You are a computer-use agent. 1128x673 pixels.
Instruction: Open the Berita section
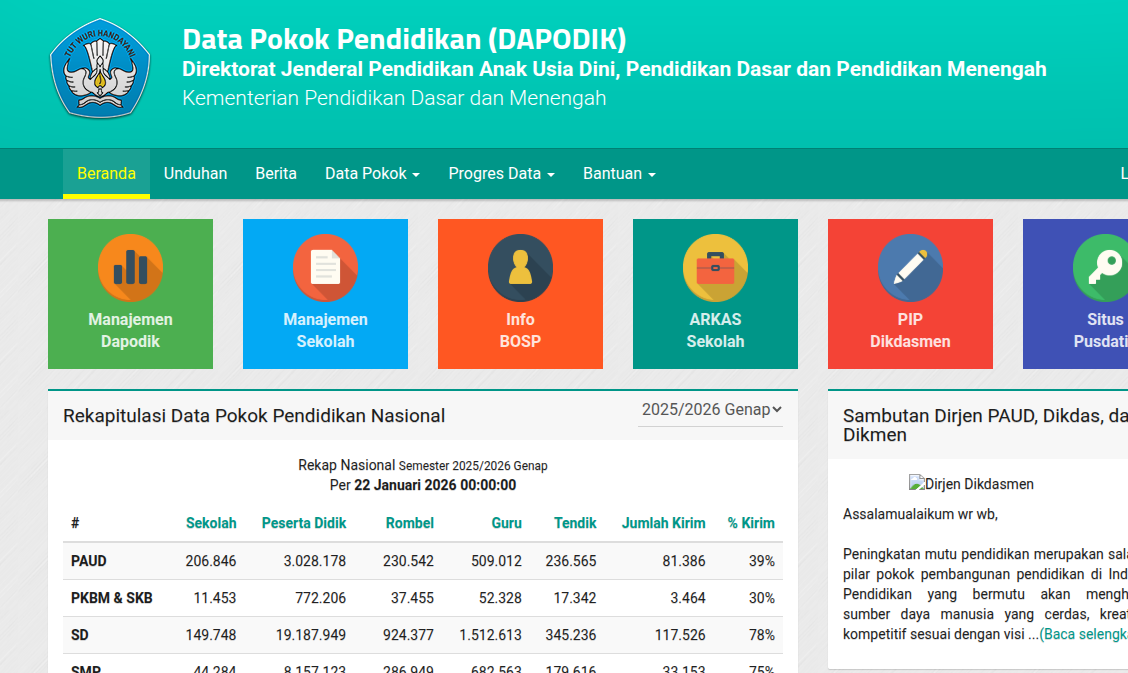[275, 173]
